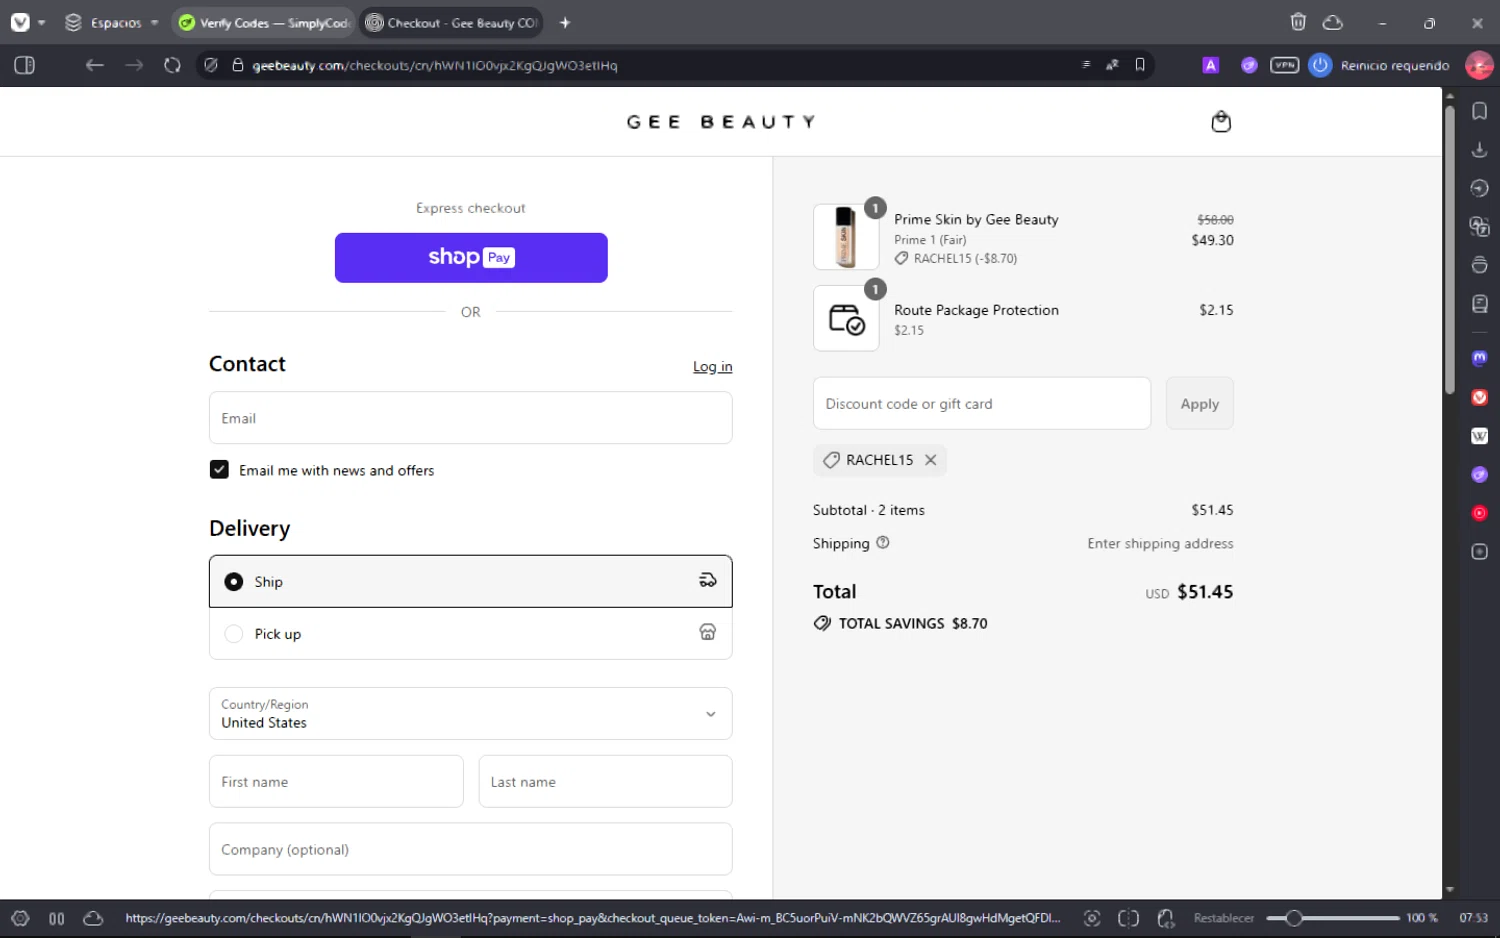1500x938 pixels.
Task: Click the status bar clock showing 07:53
Action: pos(1473,918)
